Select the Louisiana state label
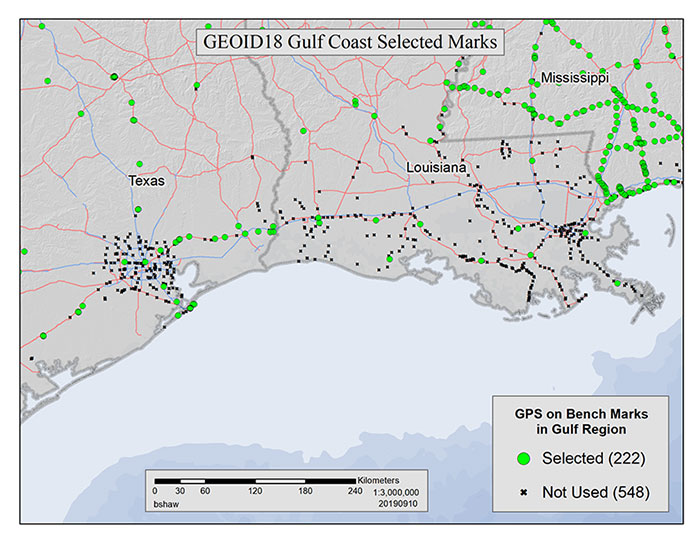 coord(437,168)
